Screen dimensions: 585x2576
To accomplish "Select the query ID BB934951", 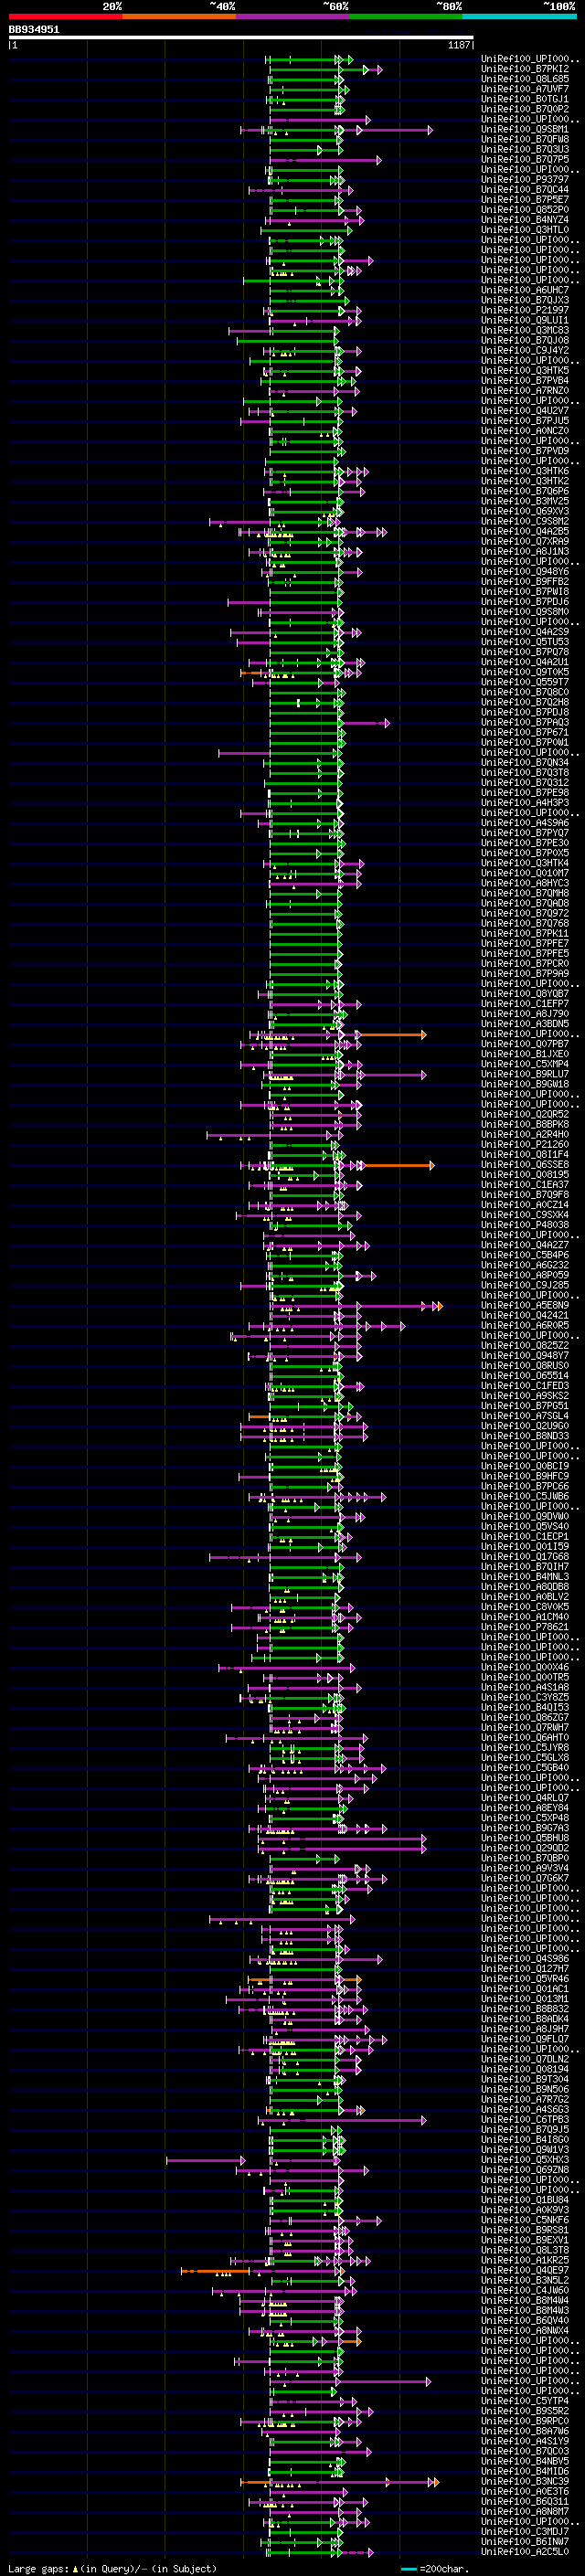I will (x=34, y=29).
